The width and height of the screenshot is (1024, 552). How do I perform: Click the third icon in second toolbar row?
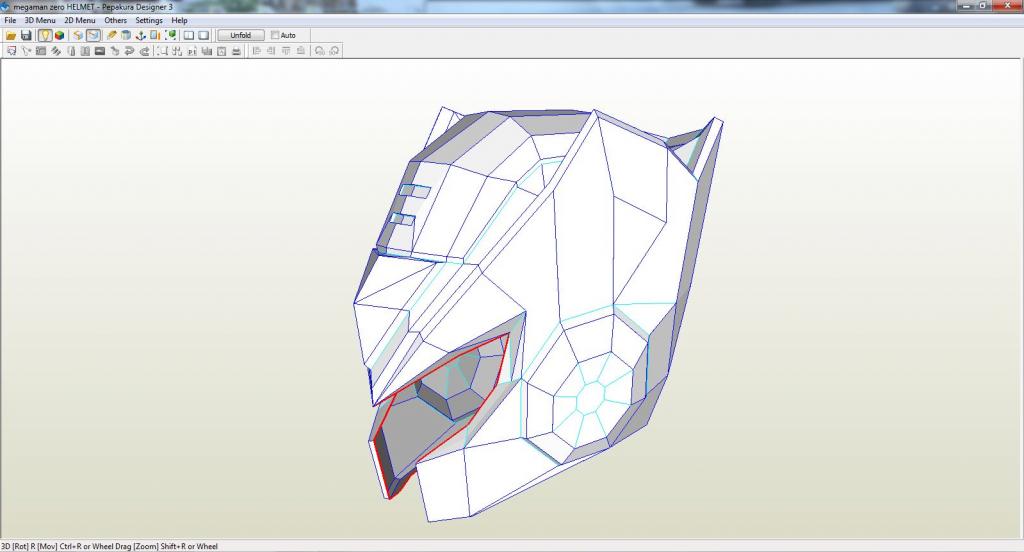point(41,51)
